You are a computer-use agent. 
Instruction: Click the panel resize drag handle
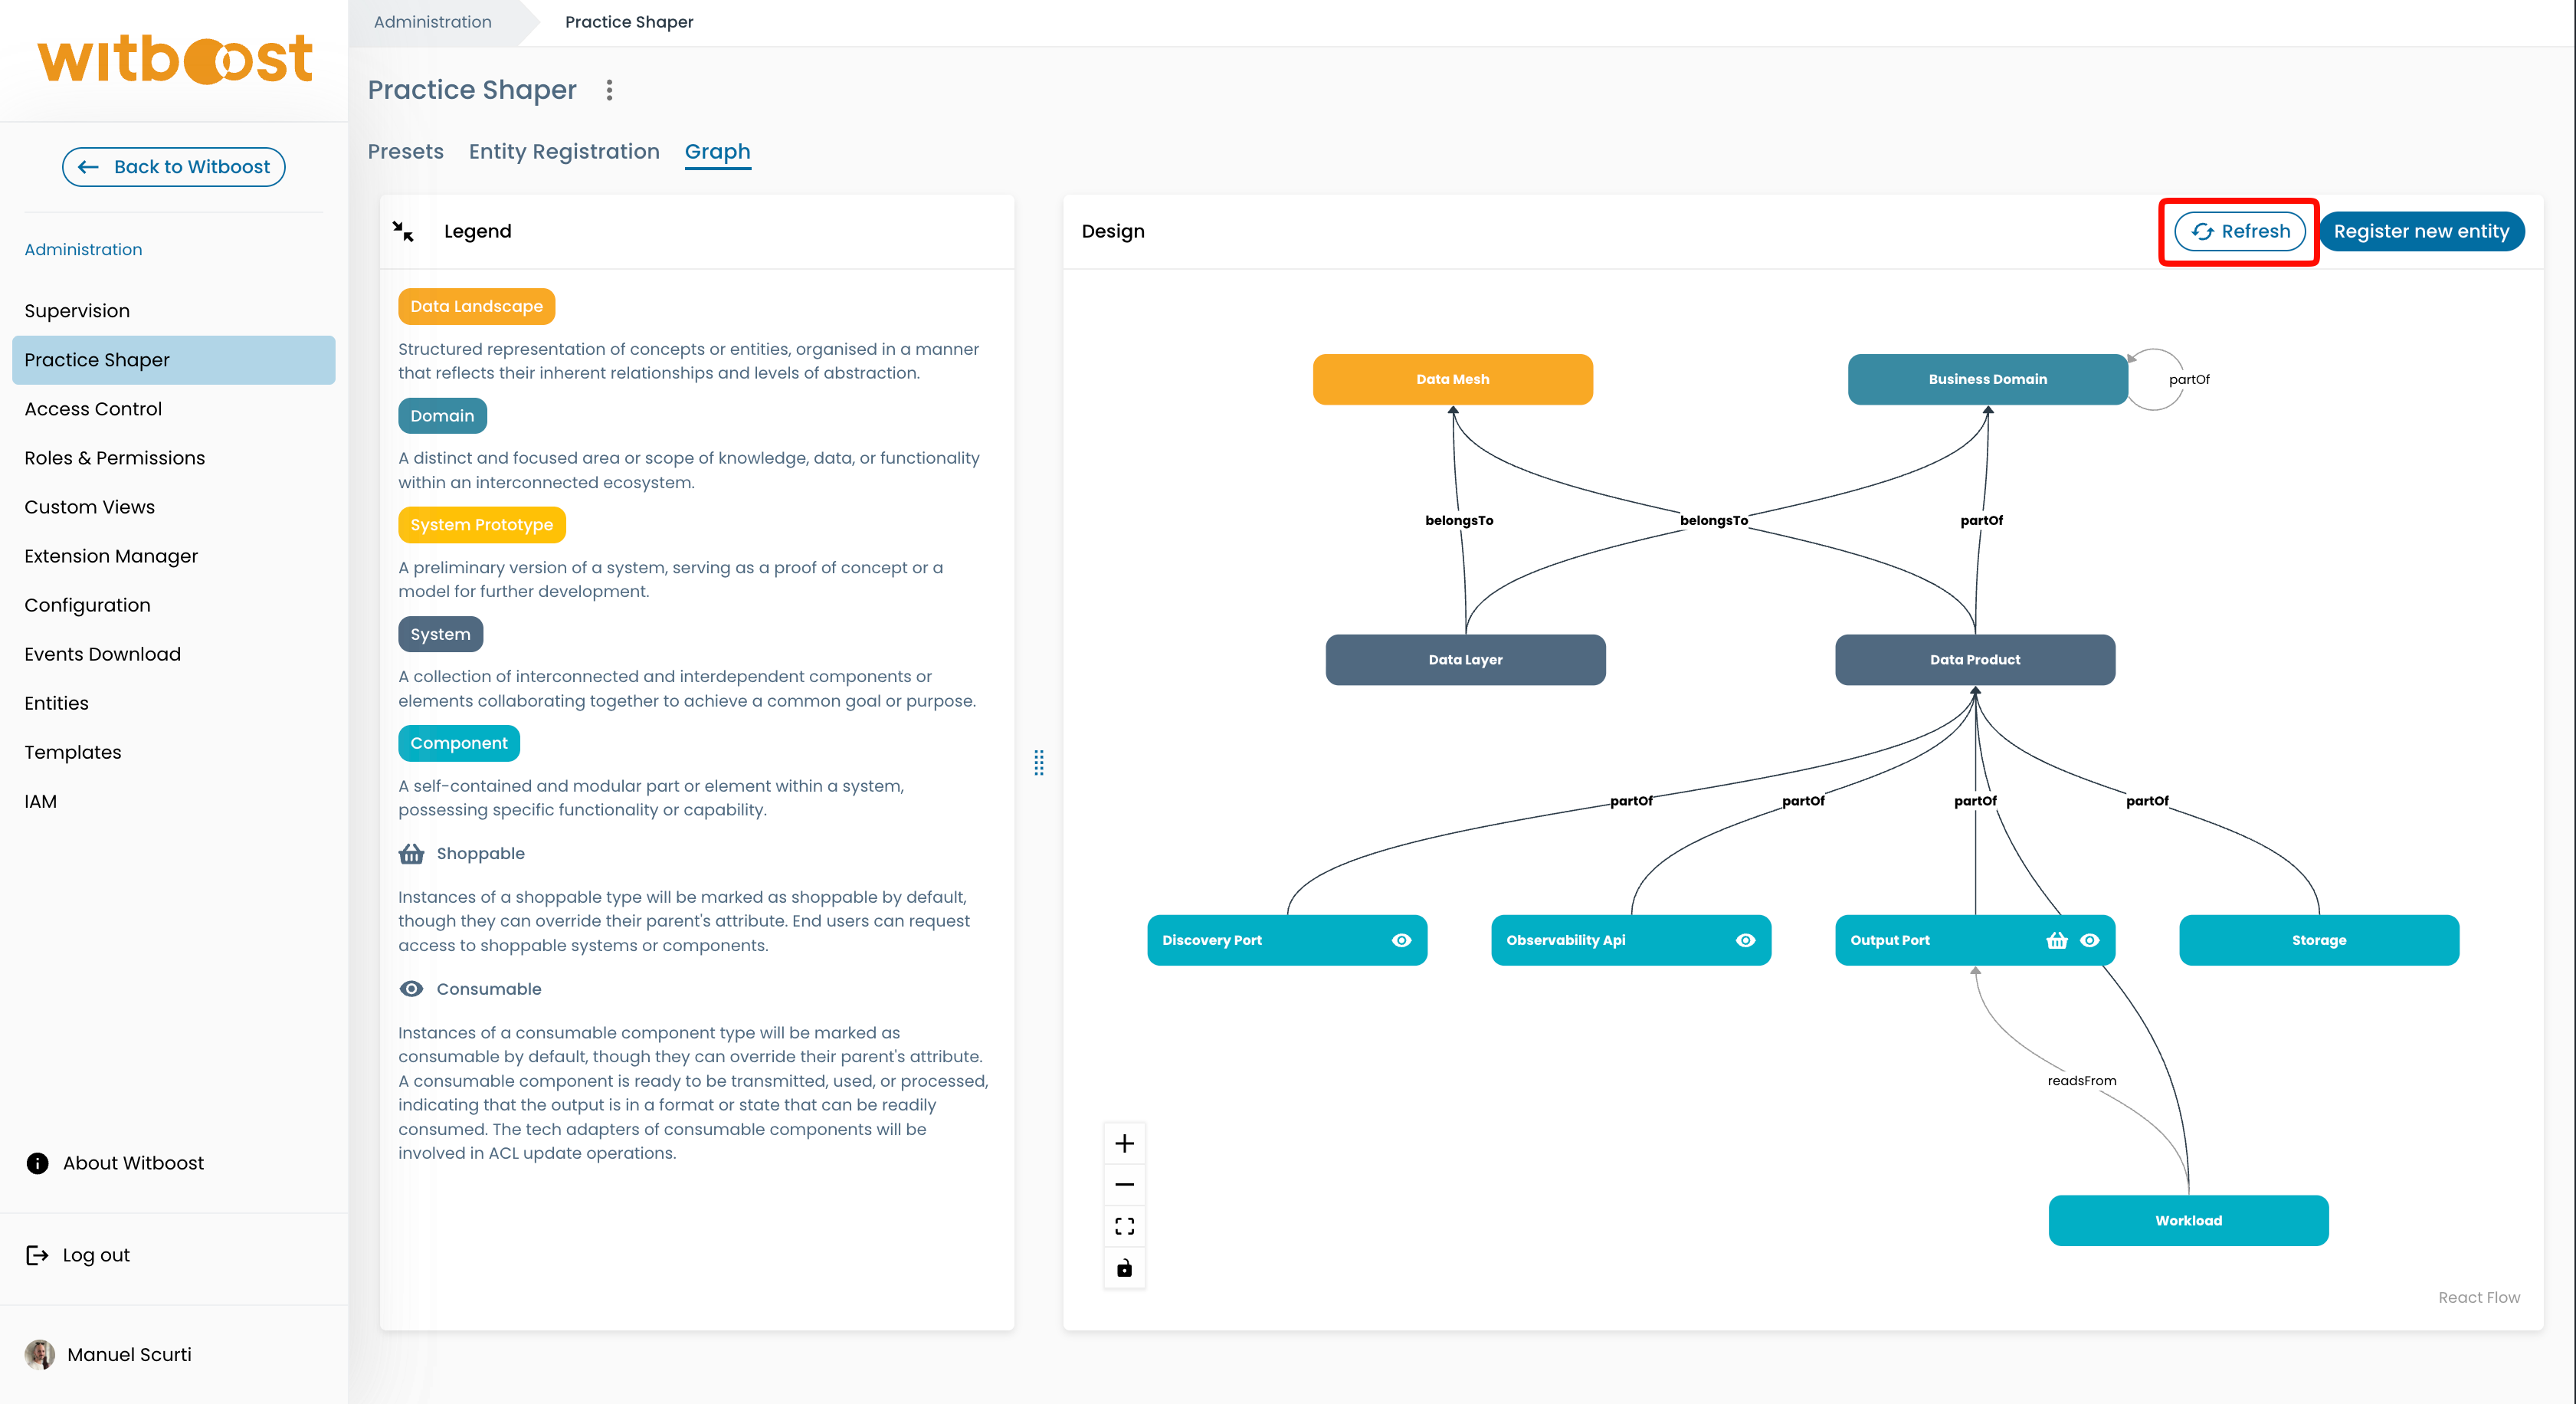click(x=1039, y=763)
